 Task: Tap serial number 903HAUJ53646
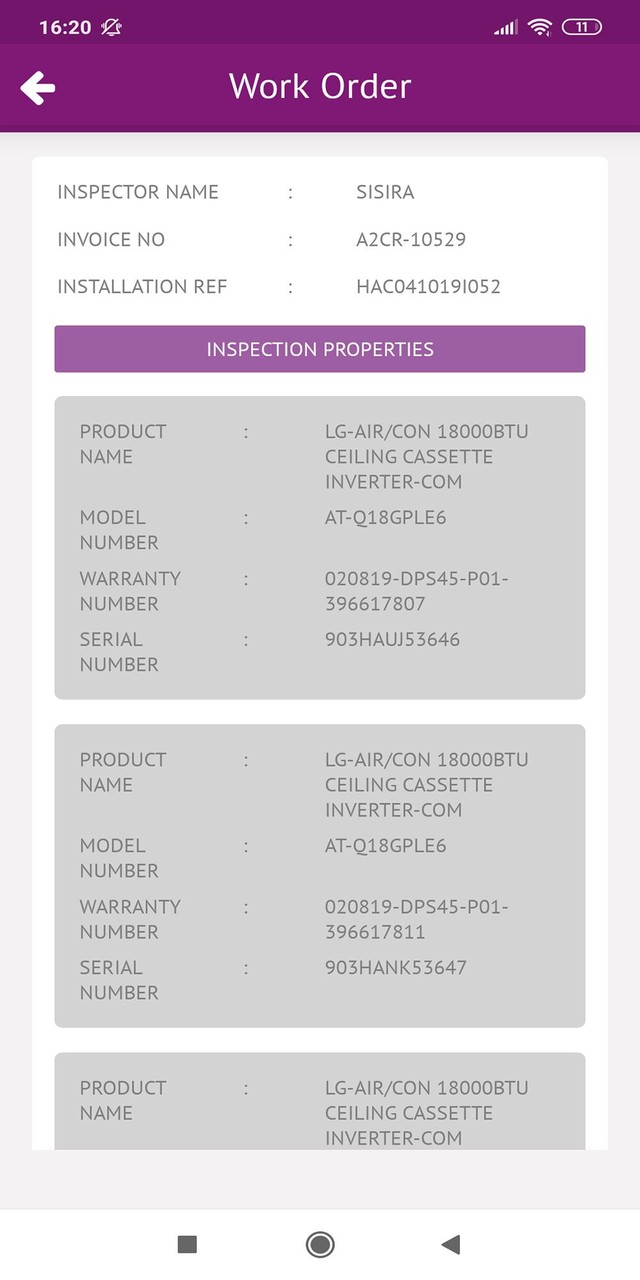[390, 640]
